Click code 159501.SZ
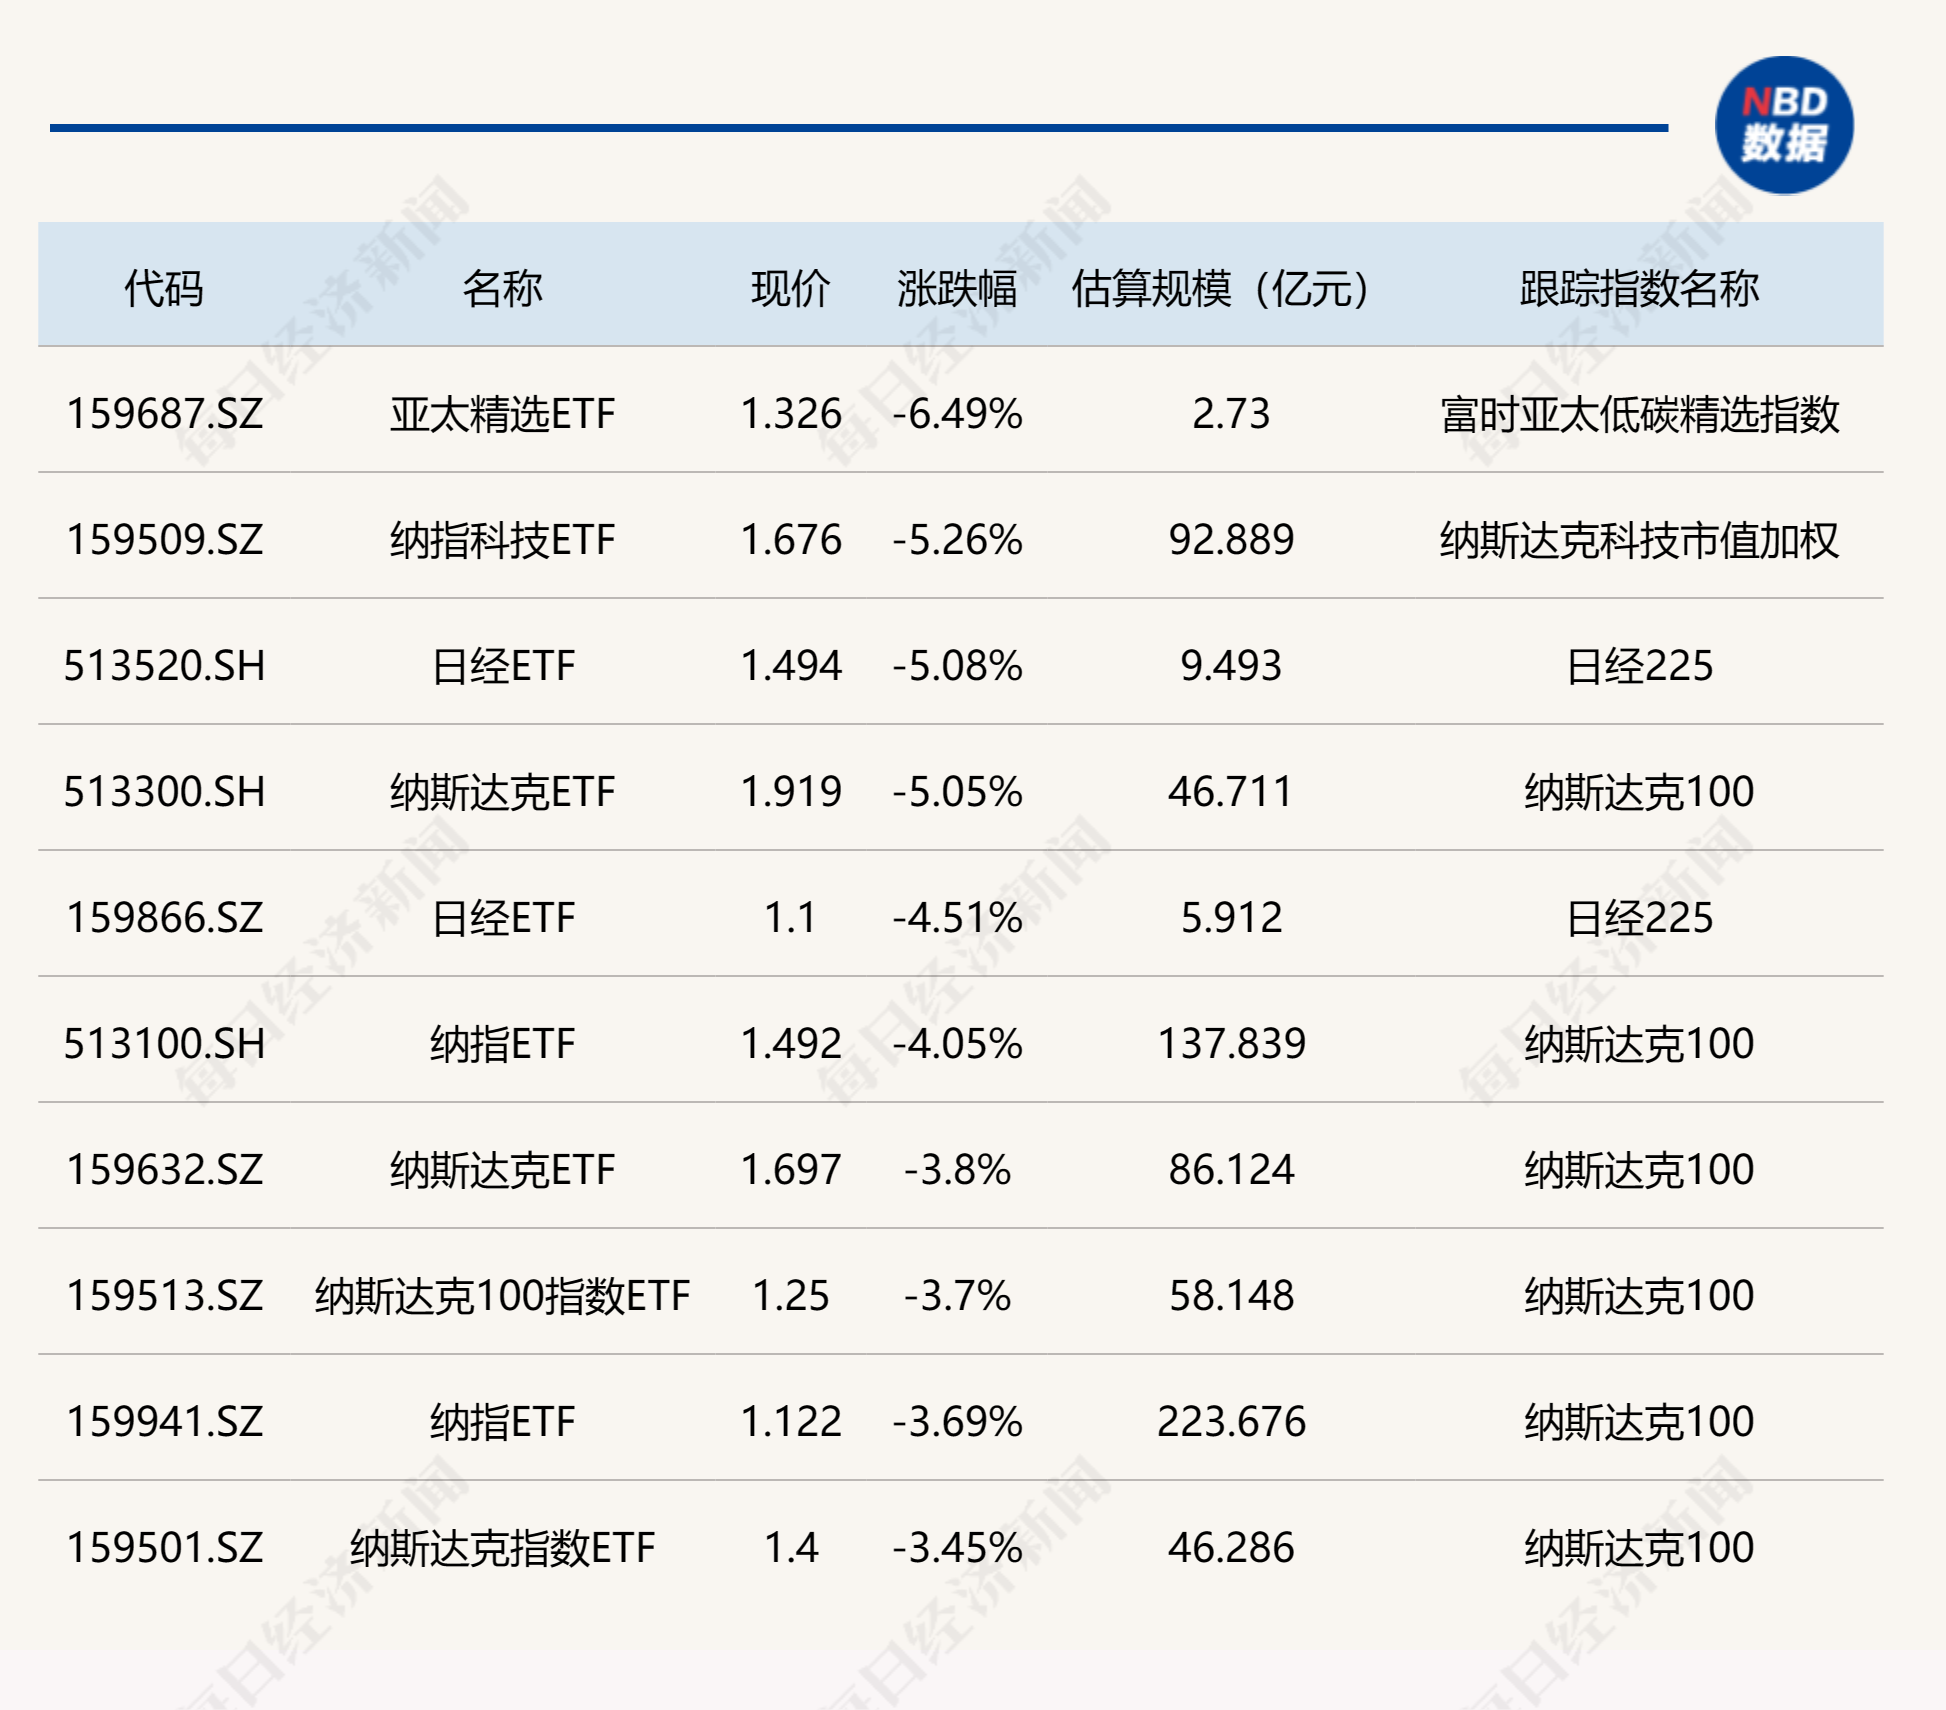The width and height of the screenshot is (1946, 1710). click(x=165, y=1548)
